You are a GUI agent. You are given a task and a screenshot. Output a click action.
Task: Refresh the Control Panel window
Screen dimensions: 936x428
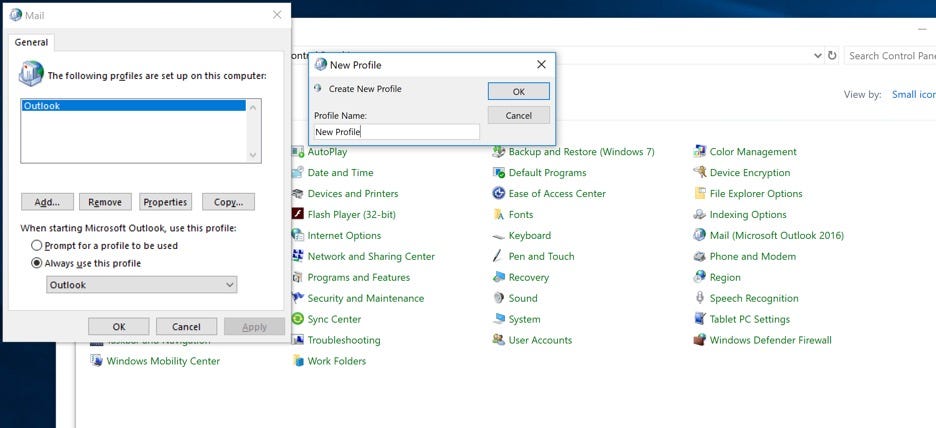pos(832,56)
